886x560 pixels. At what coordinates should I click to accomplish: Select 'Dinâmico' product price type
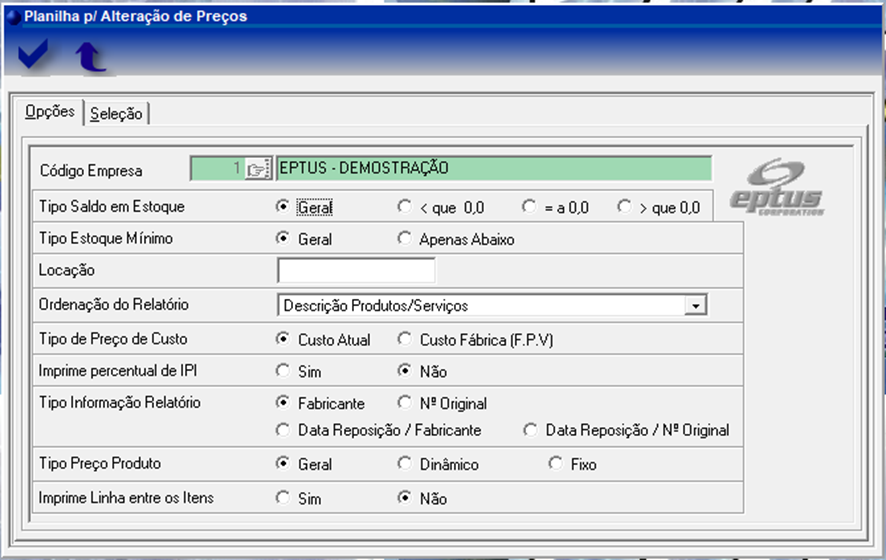pos(404,464)
